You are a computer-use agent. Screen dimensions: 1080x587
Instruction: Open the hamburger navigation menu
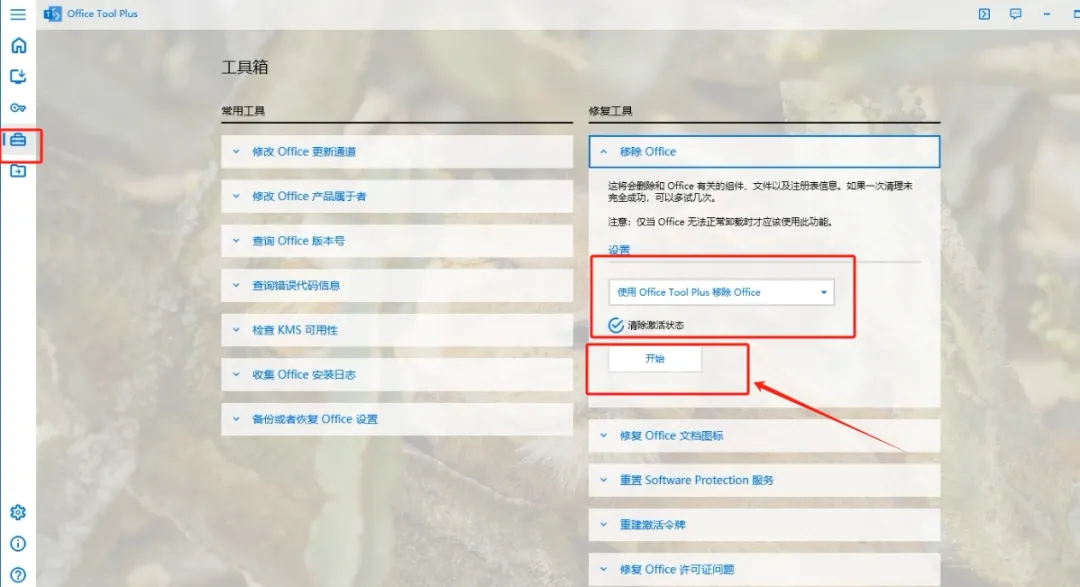click(x=18, y=14)
